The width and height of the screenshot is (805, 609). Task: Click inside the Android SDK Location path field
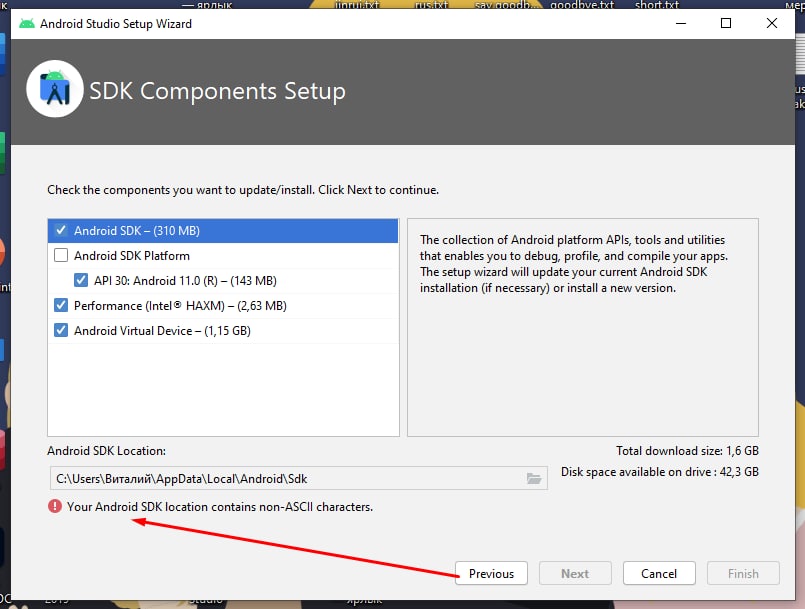tap(298, 479)
